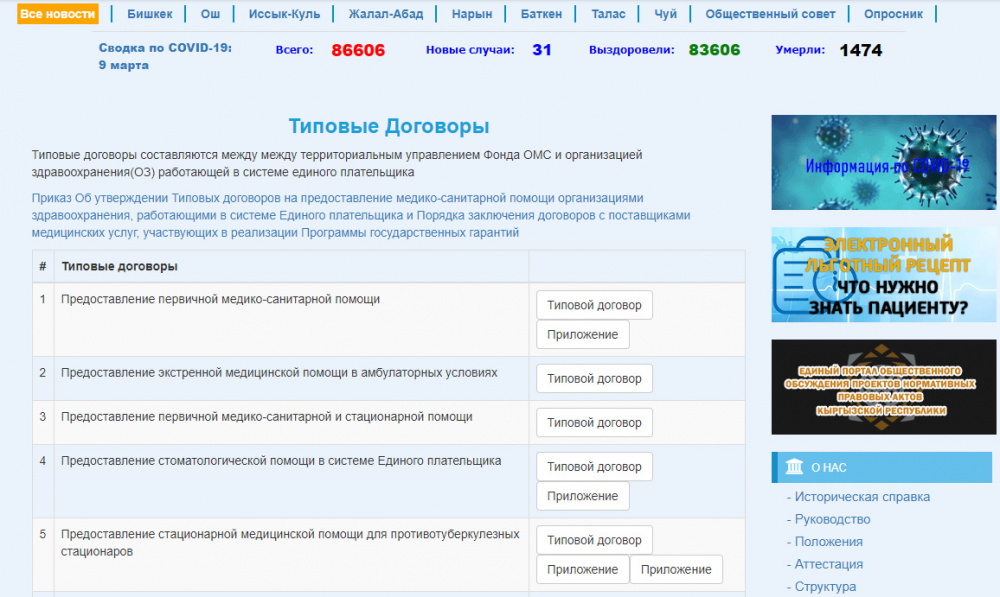Open the electronic prescription banner
This screenshot has width=1000, height=597.
883,275
